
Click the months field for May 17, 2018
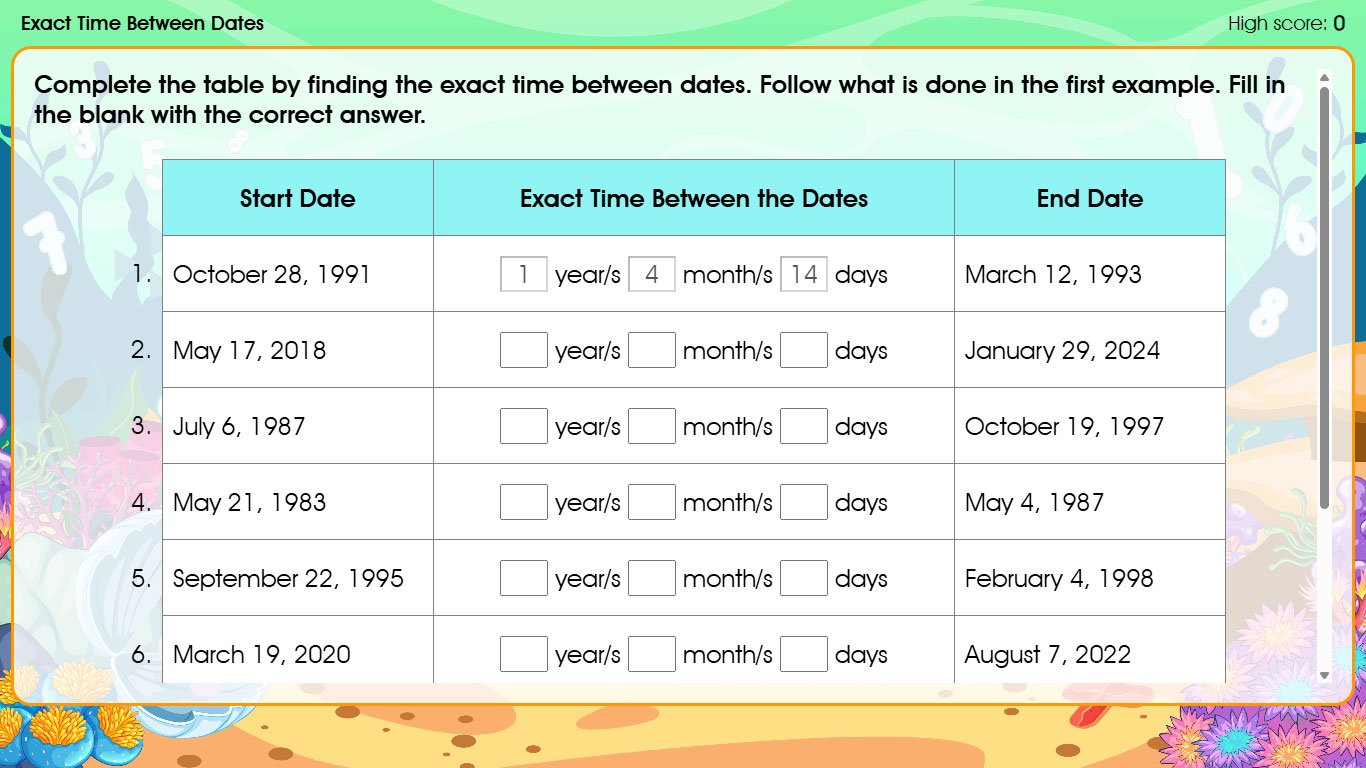[x=651, y=350]
